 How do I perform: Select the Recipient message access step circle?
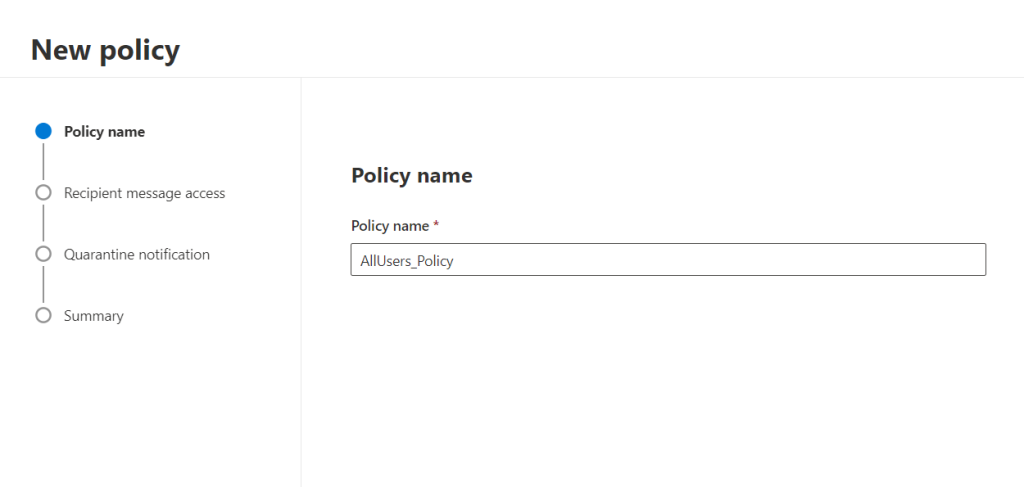pyautogui.click(x=43, y=193)
